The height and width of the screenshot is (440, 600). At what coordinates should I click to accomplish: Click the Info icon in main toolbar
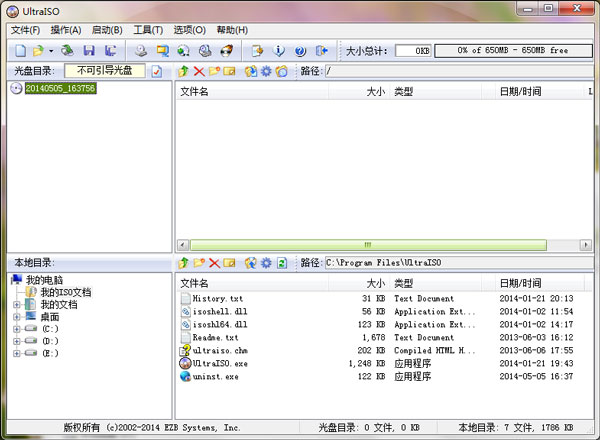pyautogui.click(x=279, y=50)
